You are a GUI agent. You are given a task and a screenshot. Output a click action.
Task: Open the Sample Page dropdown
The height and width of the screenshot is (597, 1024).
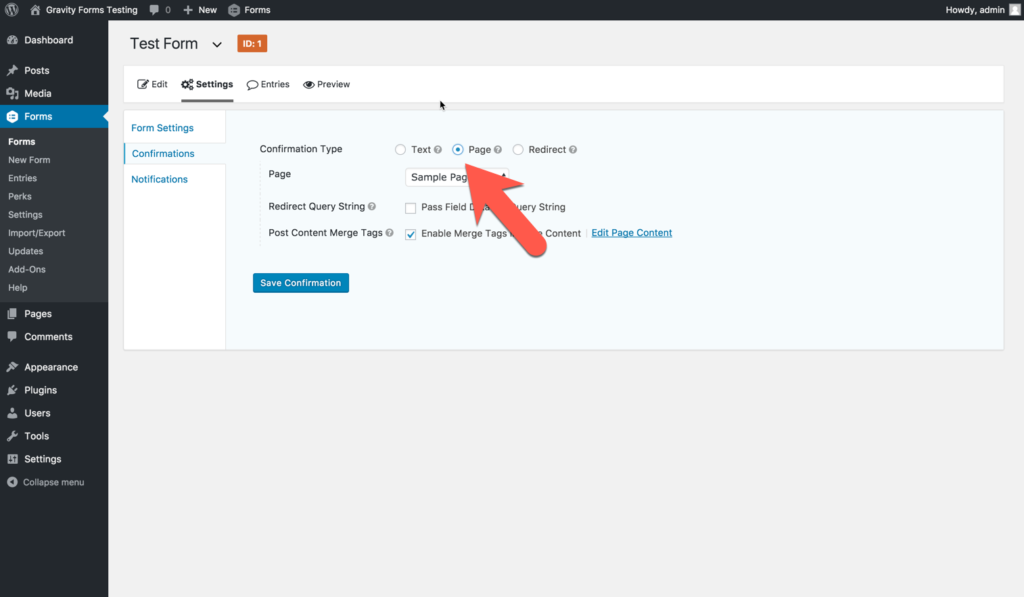pos(457,177)
